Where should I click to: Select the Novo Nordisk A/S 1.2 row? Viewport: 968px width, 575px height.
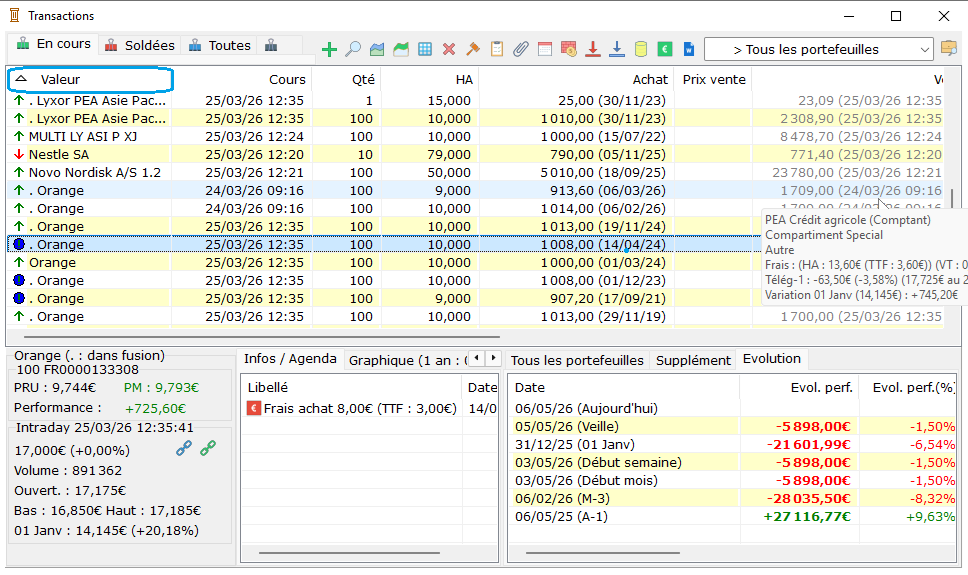(475, 172)
